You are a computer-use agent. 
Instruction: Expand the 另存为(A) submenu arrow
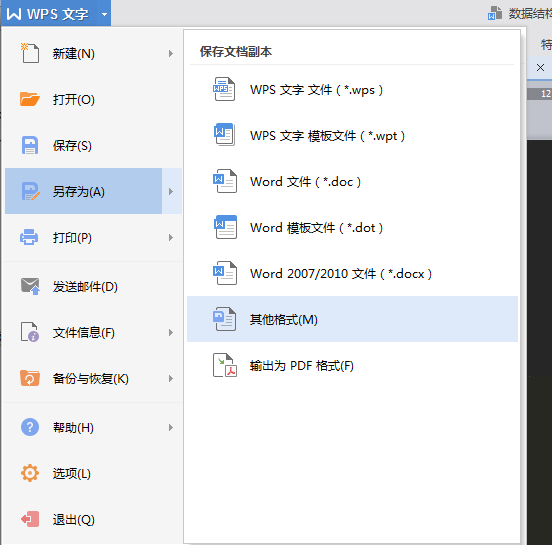171,192
